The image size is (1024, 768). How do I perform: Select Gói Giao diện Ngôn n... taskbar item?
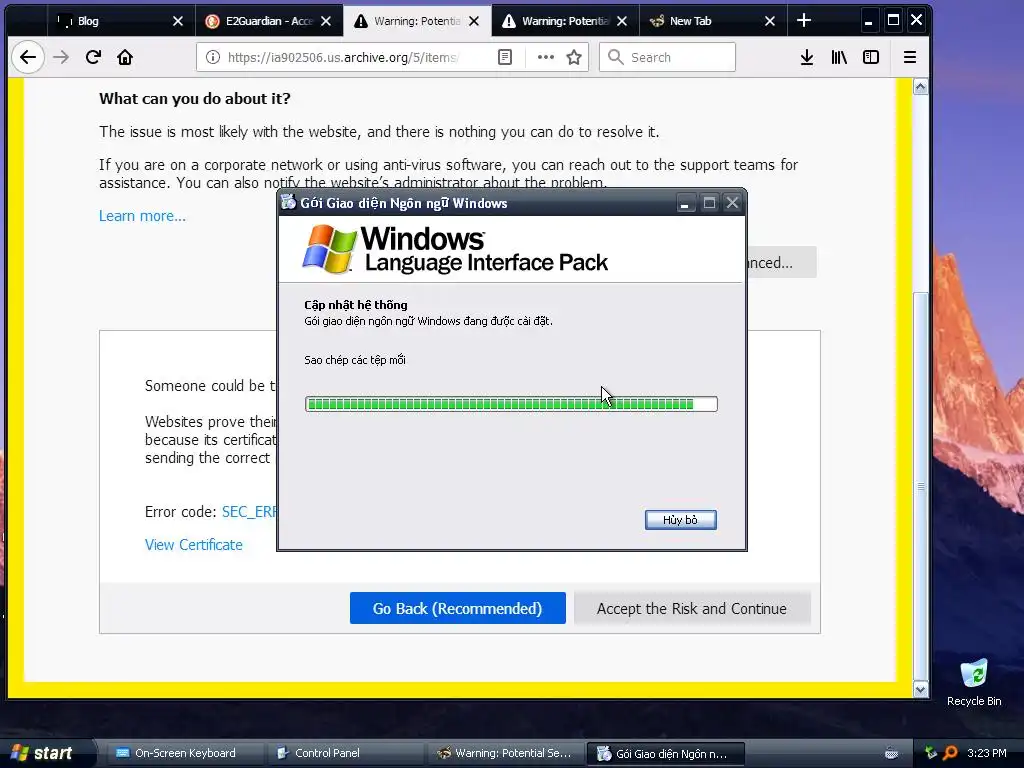point(665,753)
